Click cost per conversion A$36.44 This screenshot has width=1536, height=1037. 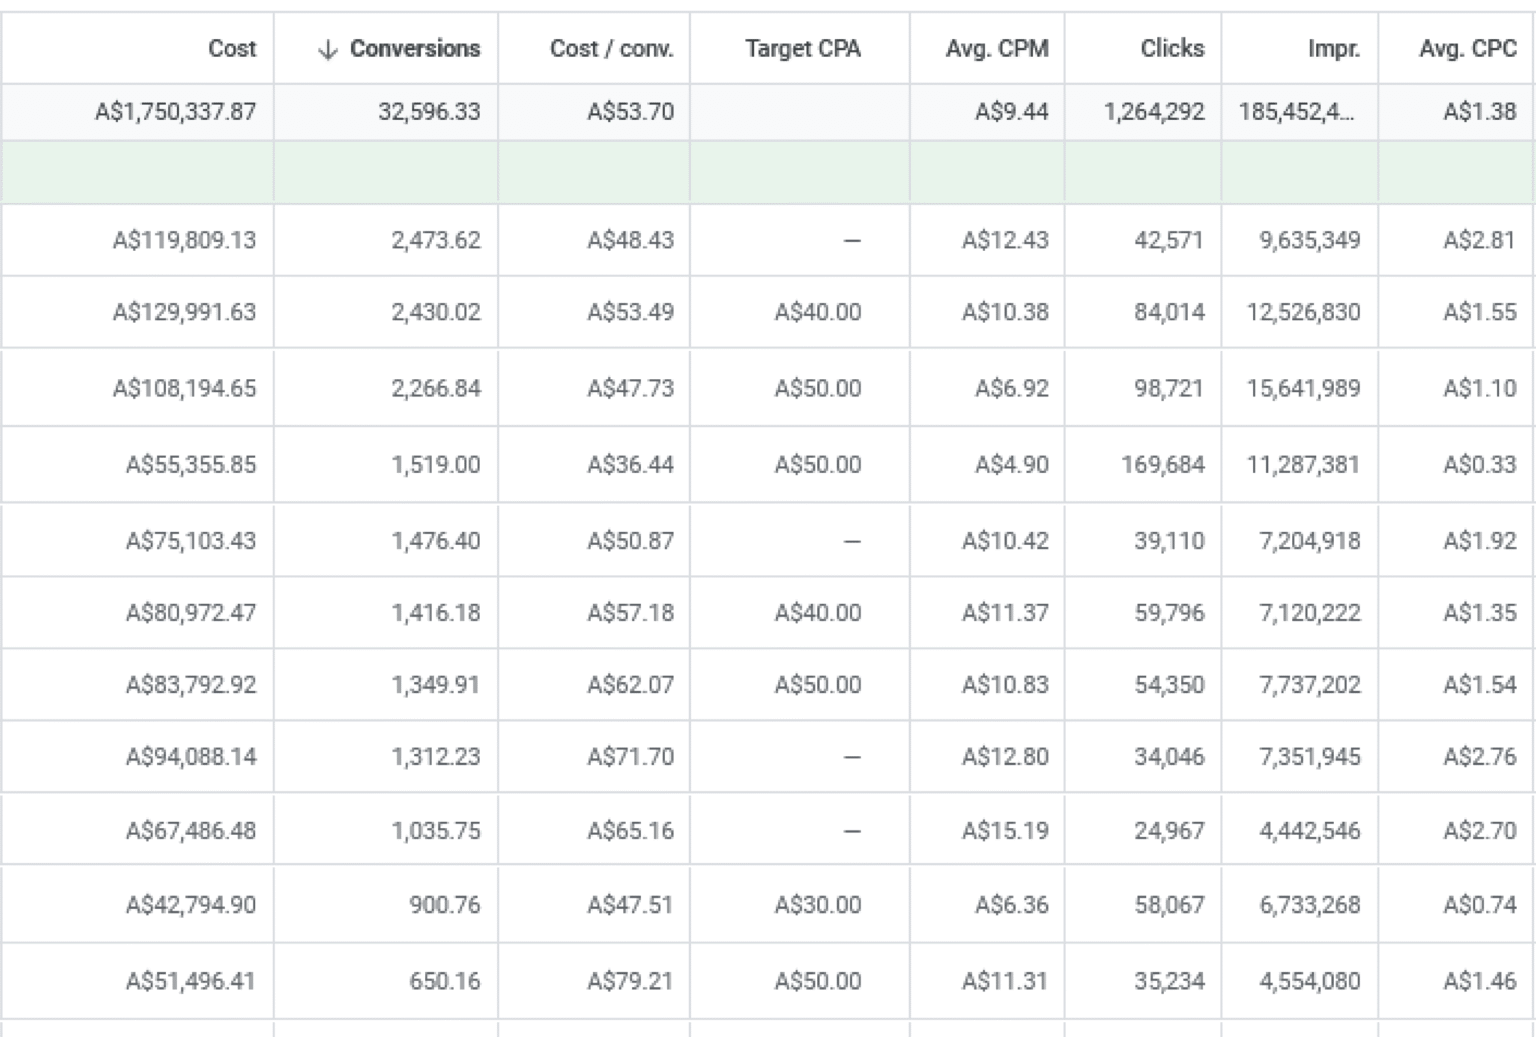pos(630,465)
